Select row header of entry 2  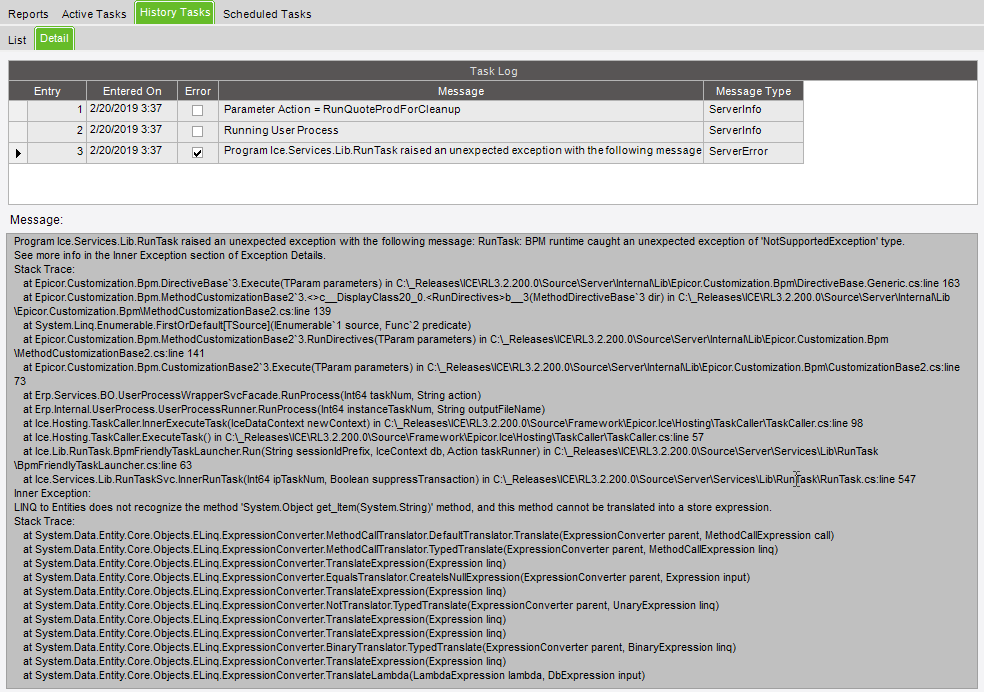pos(18,132)
